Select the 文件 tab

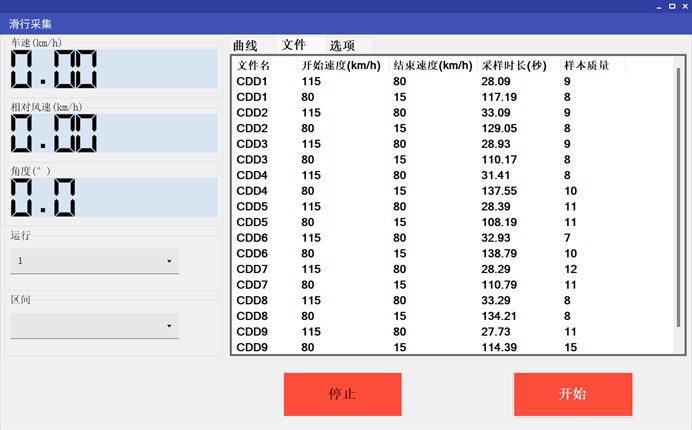pos(294,45)
